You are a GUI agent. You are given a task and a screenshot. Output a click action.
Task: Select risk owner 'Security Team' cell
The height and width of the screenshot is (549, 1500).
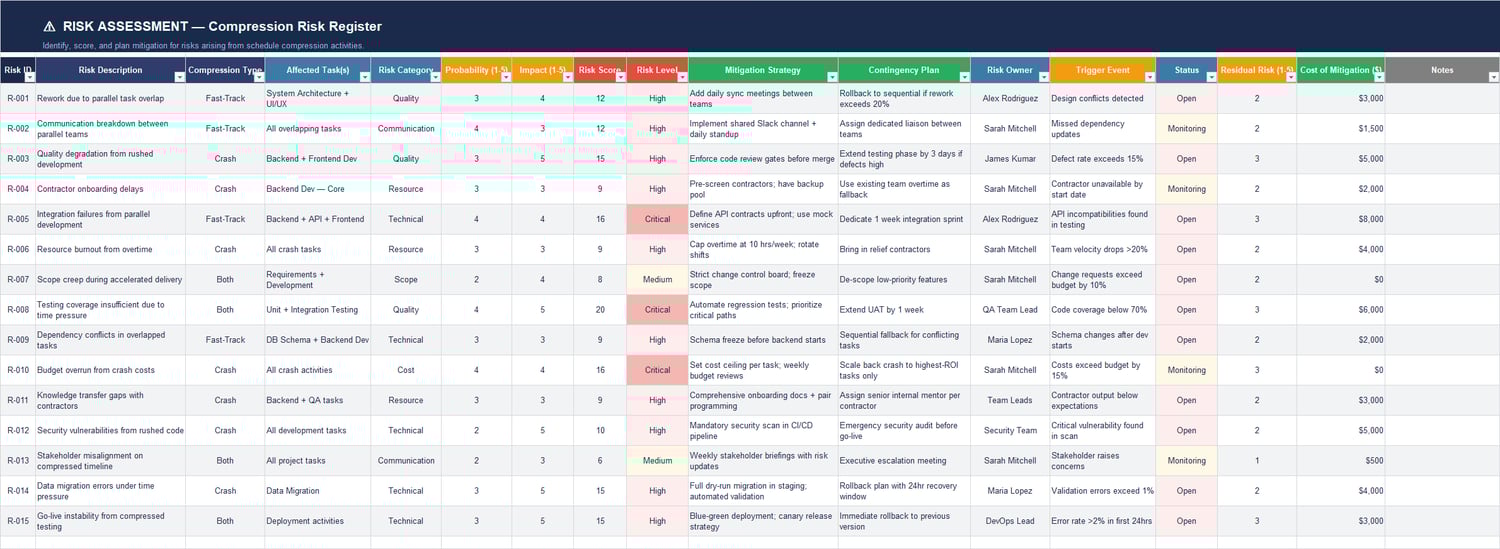(1010, 430)
